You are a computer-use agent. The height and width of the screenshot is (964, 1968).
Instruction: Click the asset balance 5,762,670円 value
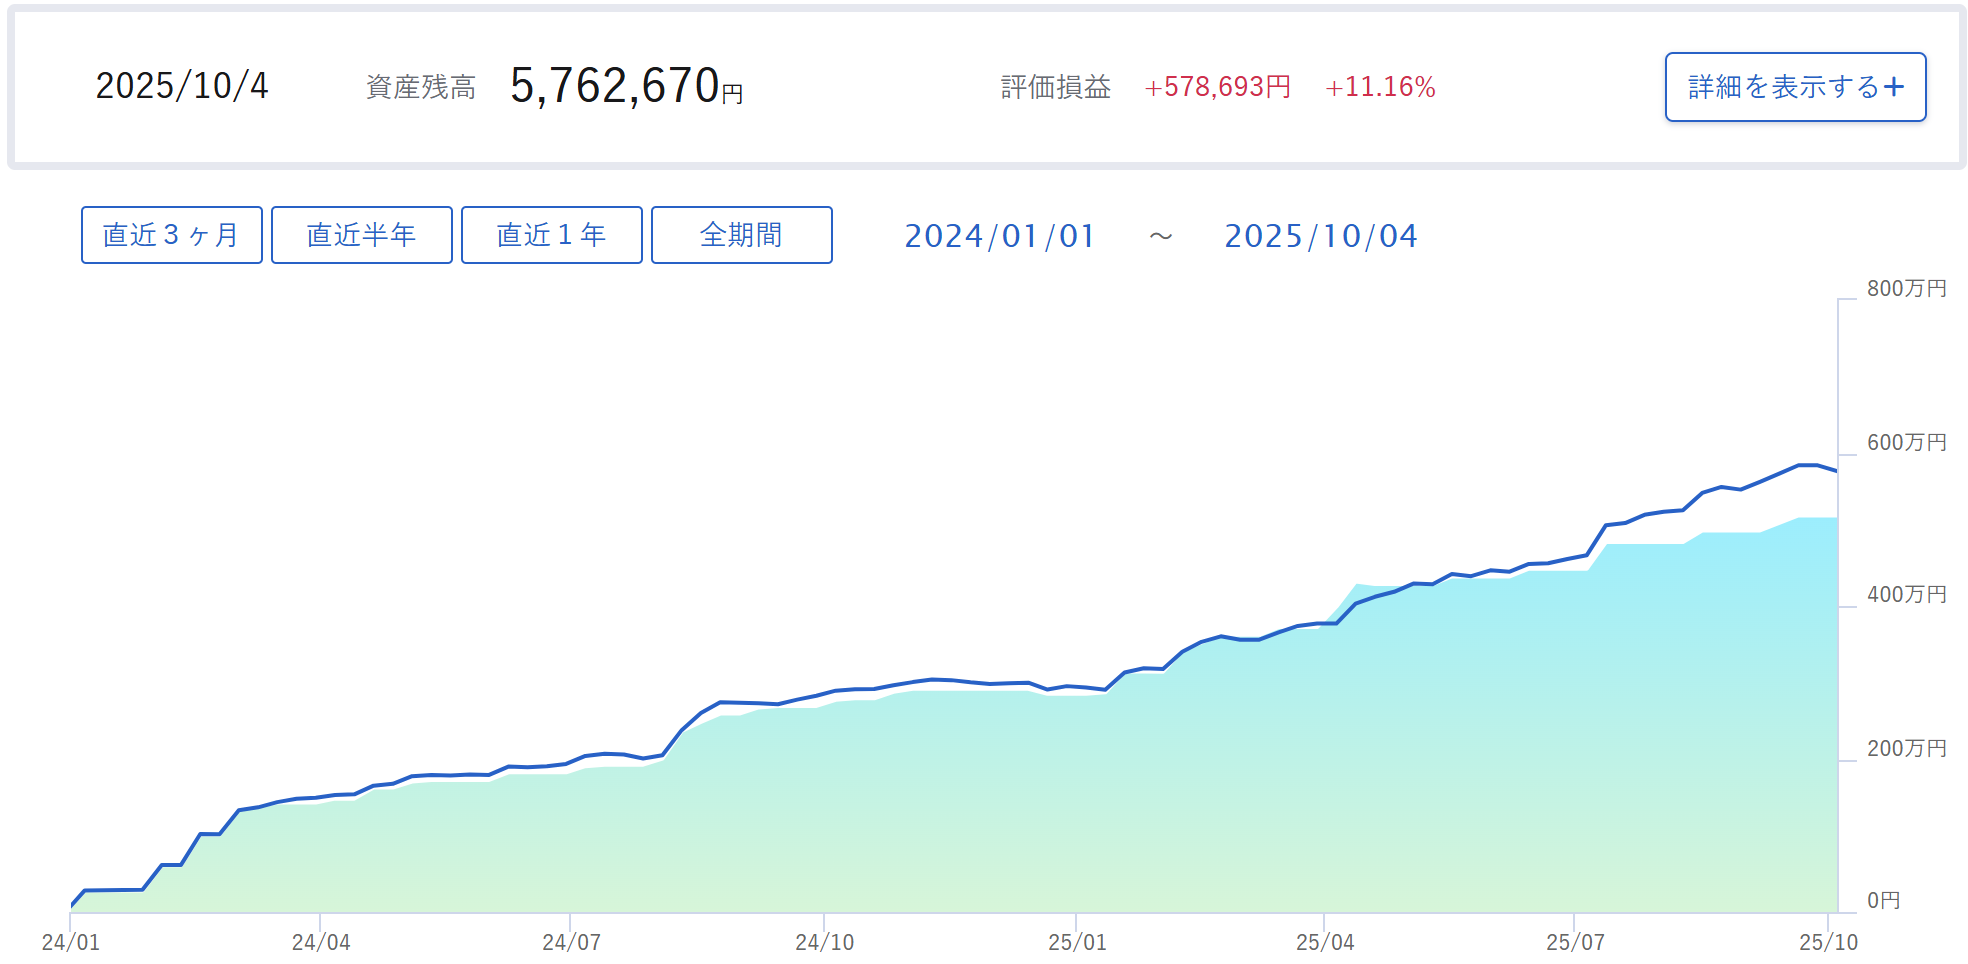tap(626, 86)
